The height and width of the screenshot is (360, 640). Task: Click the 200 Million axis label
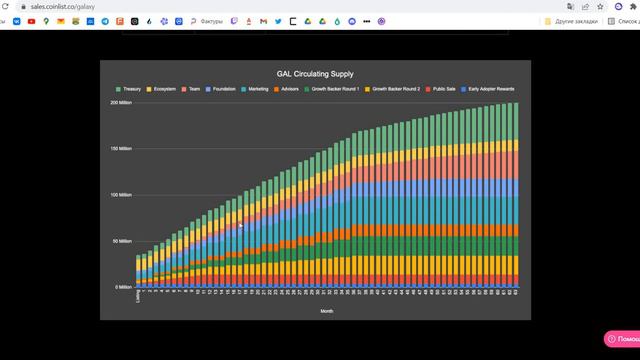click(121, 102)
